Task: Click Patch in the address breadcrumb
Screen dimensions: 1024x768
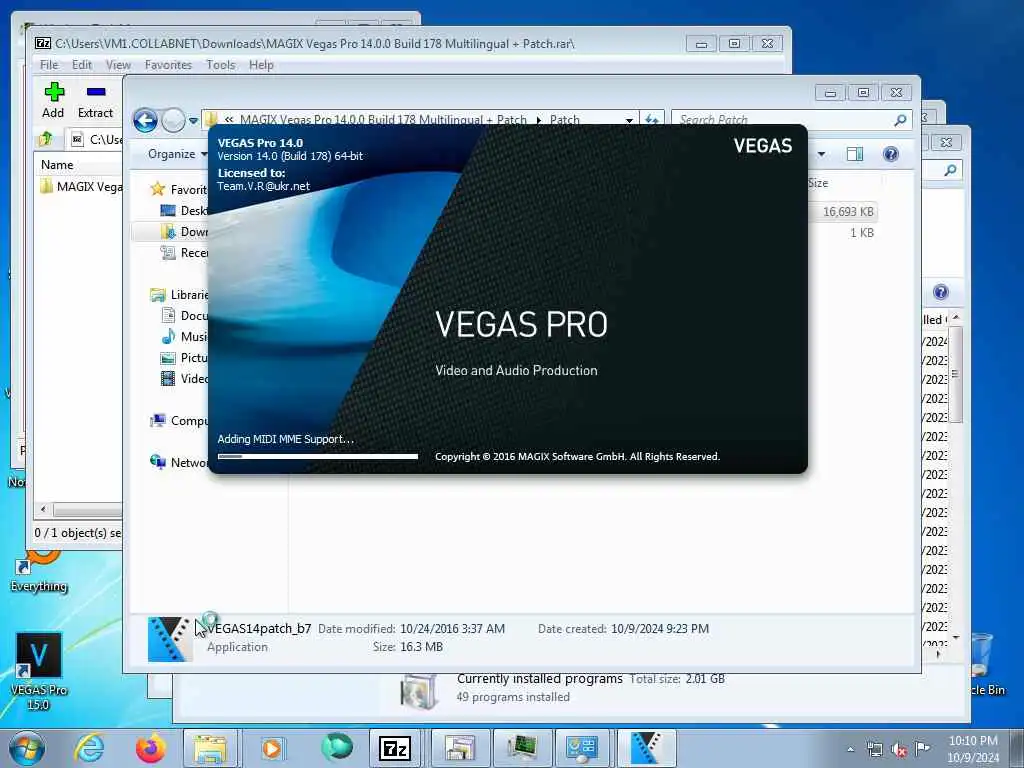Action: 564,120
